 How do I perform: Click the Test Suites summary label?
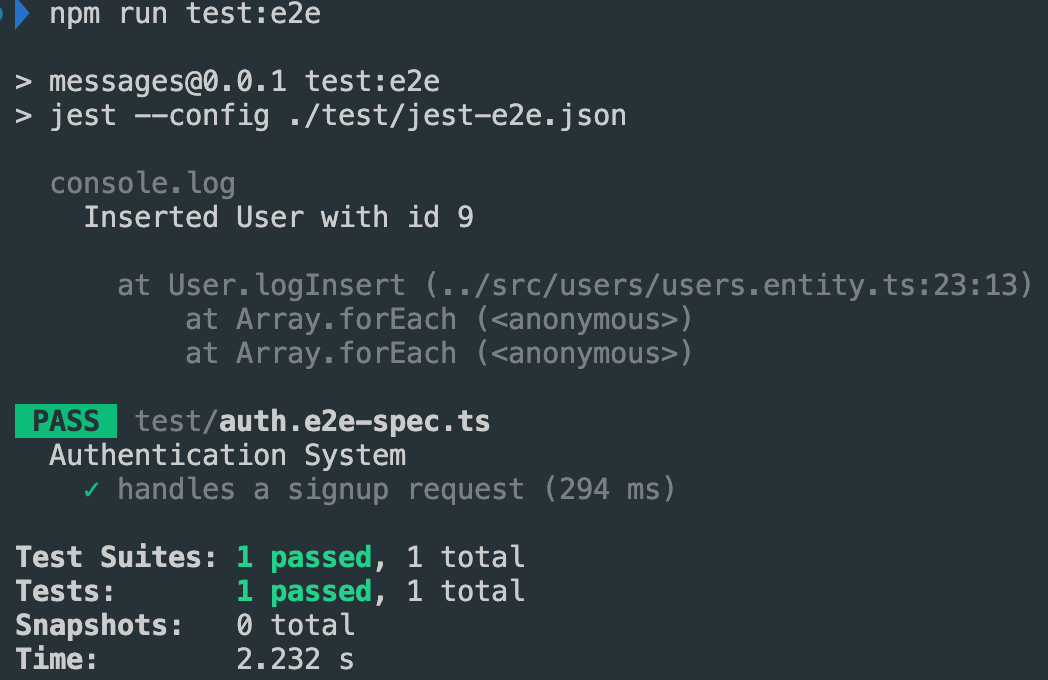click(x=116, y=557)
